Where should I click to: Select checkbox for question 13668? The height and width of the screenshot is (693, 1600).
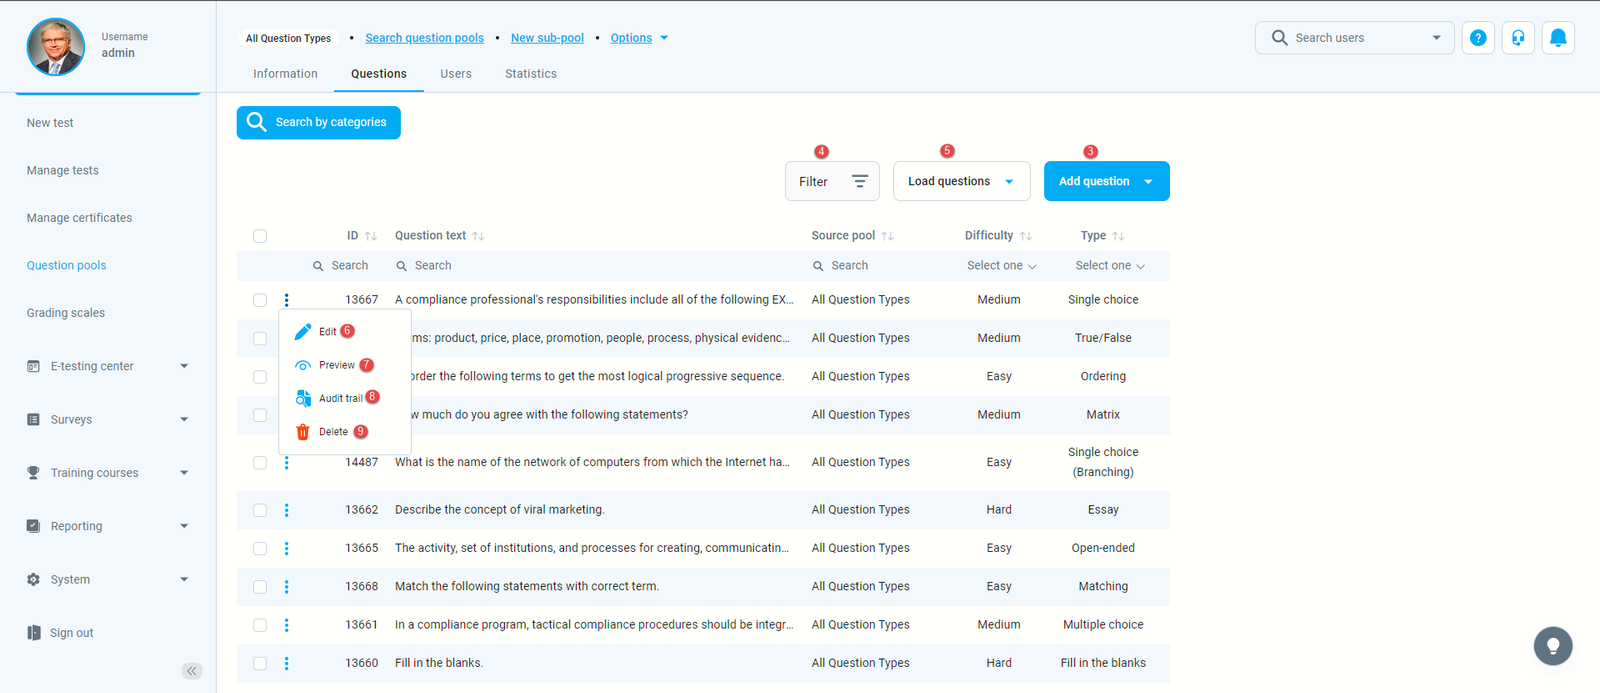coord(260,587)
